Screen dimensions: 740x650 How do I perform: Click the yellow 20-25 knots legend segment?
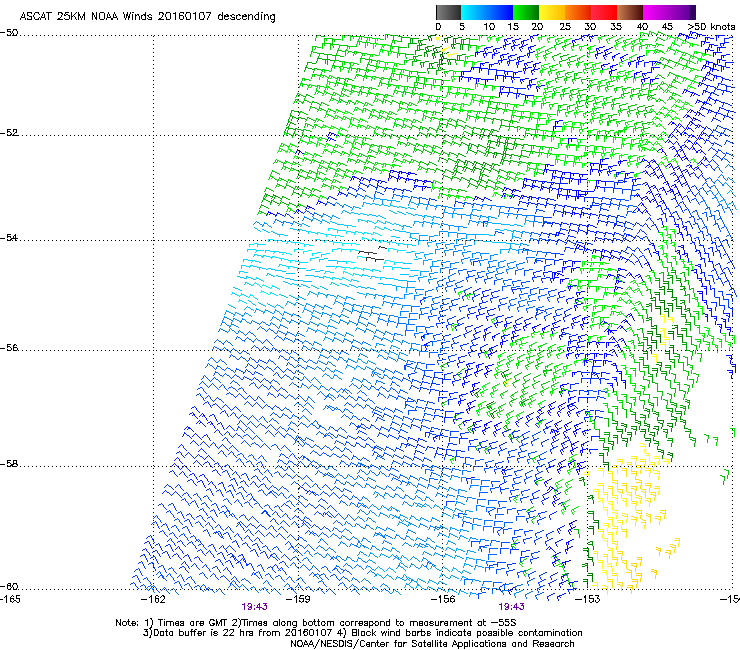[552, 12]
